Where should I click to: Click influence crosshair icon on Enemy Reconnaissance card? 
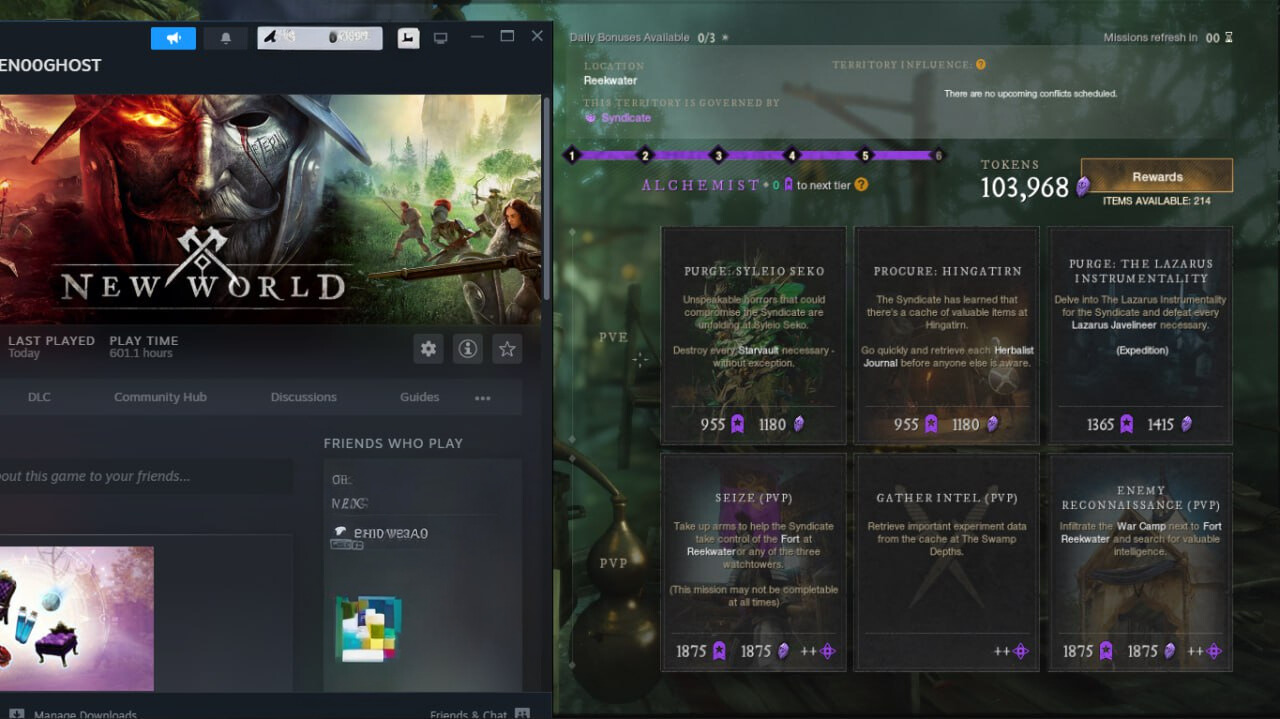1214,651
